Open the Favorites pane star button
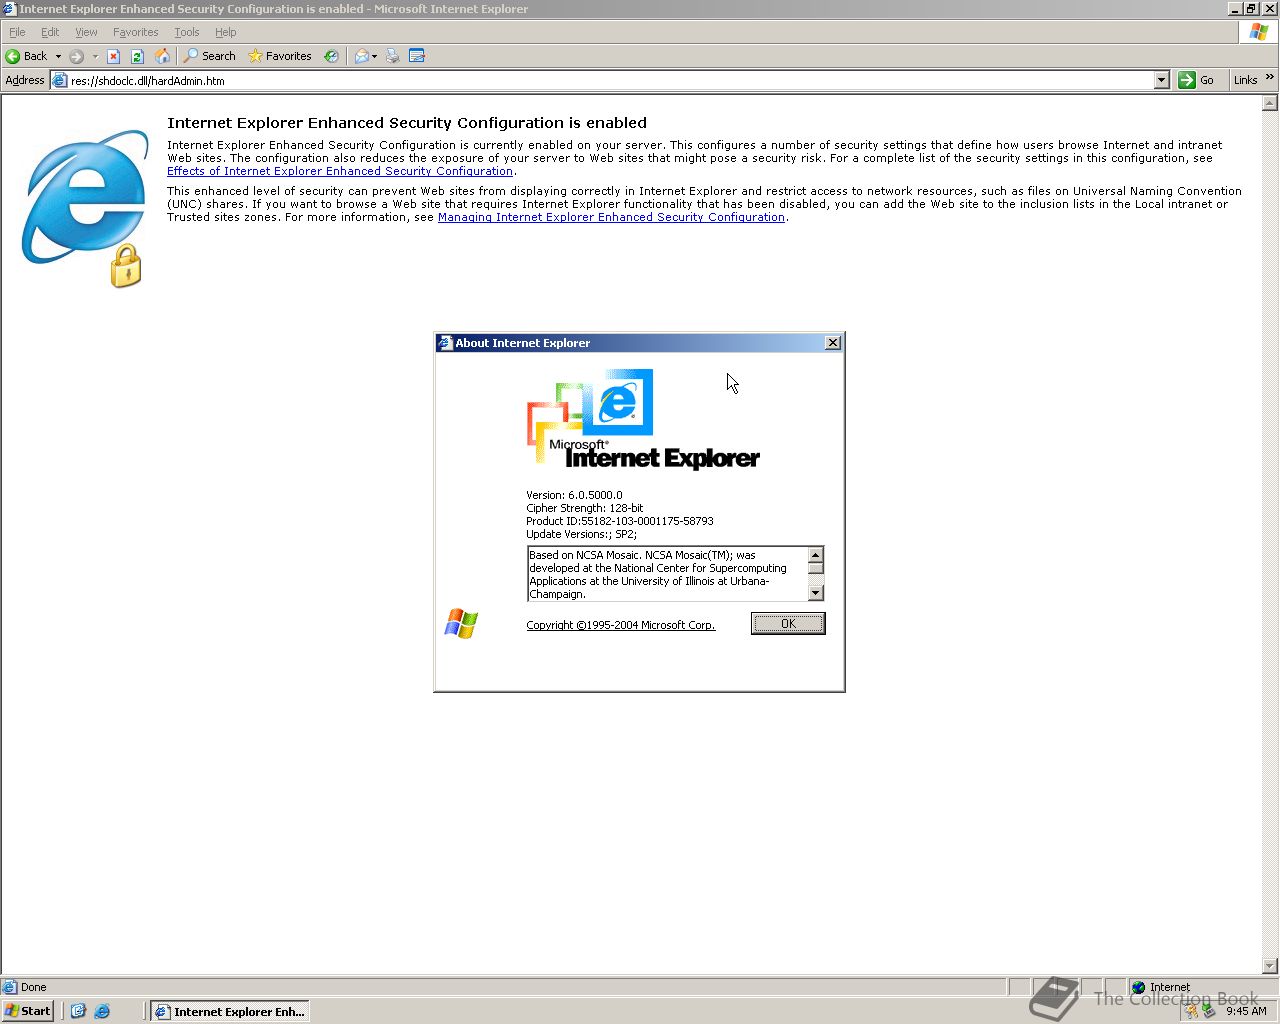Image resolution: width=1280 pixels, height=1024 pixels. point(280,56)
